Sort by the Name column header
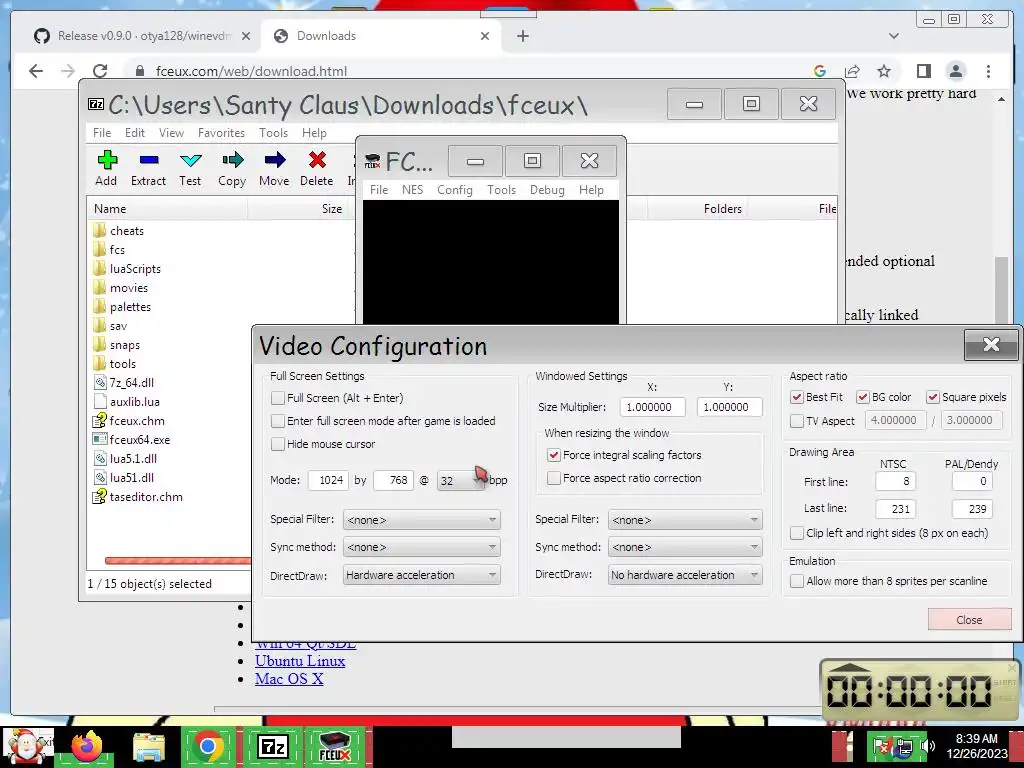 [x=167, y=209]
